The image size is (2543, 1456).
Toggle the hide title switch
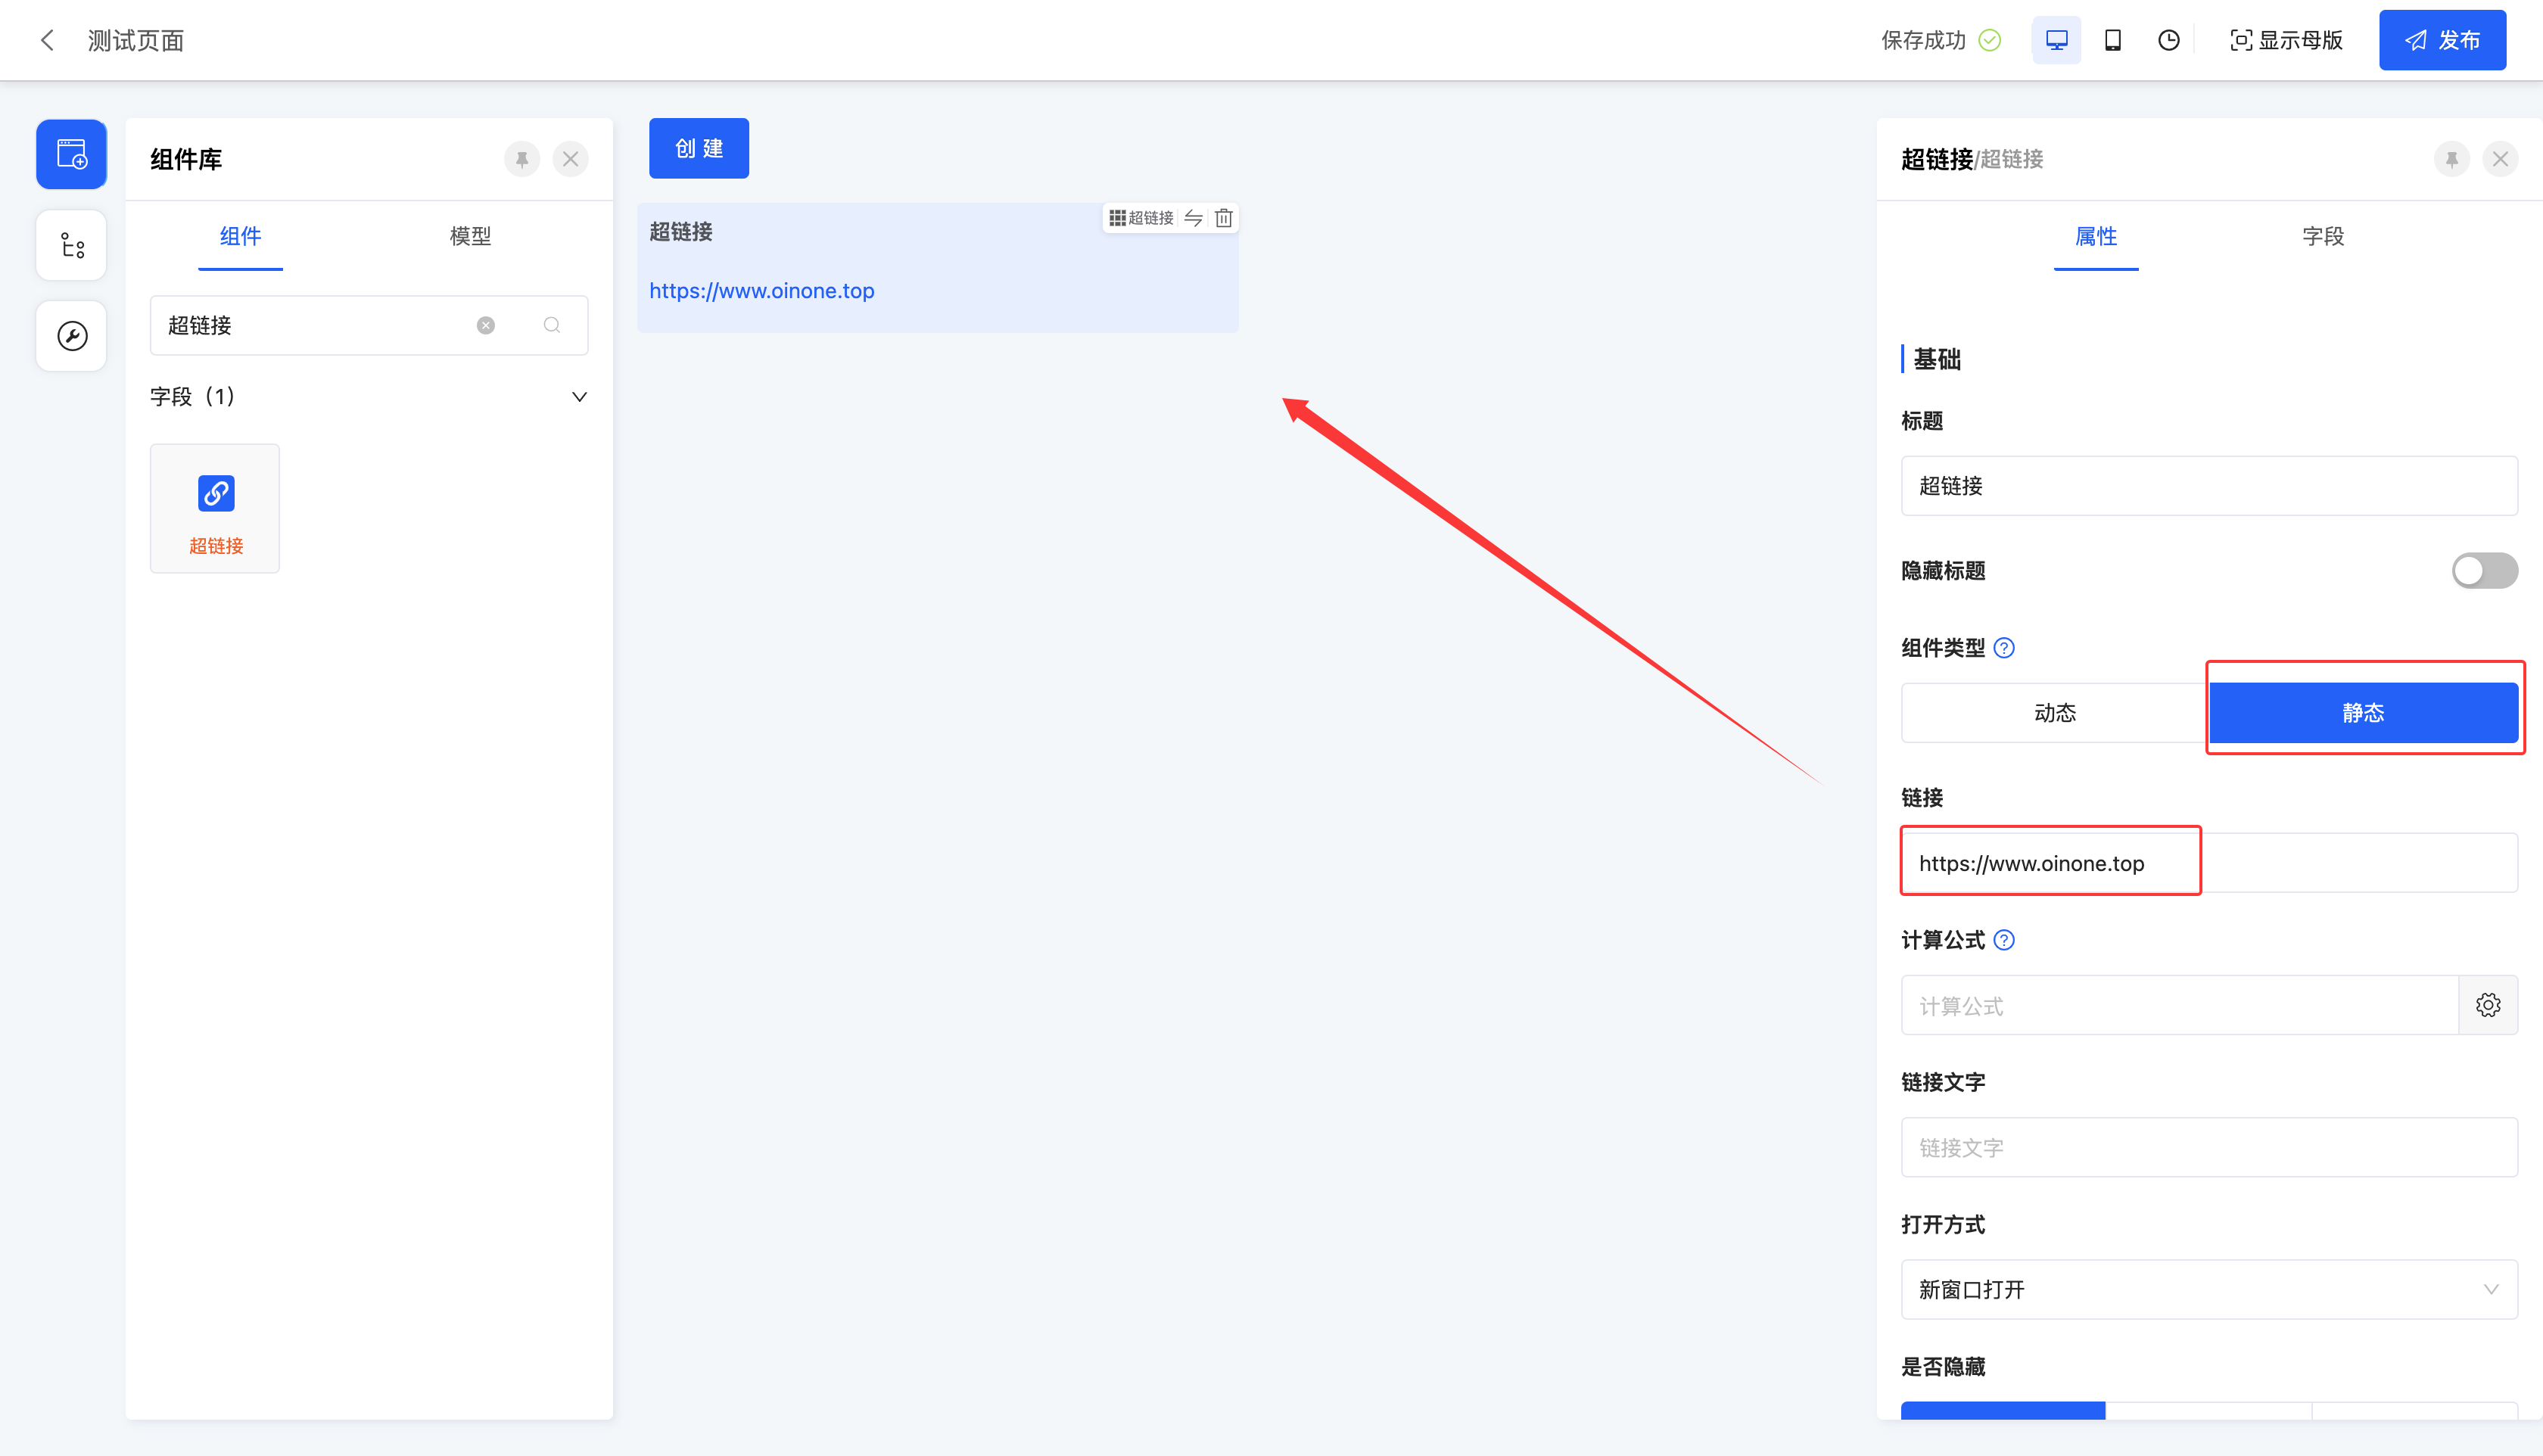pos(2484,571)
